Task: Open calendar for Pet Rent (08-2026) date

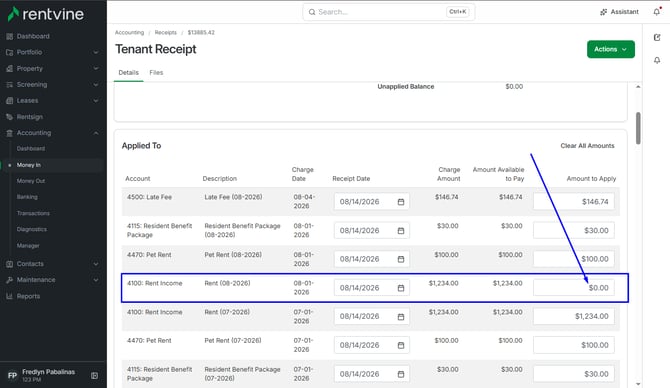Action: 401,259
